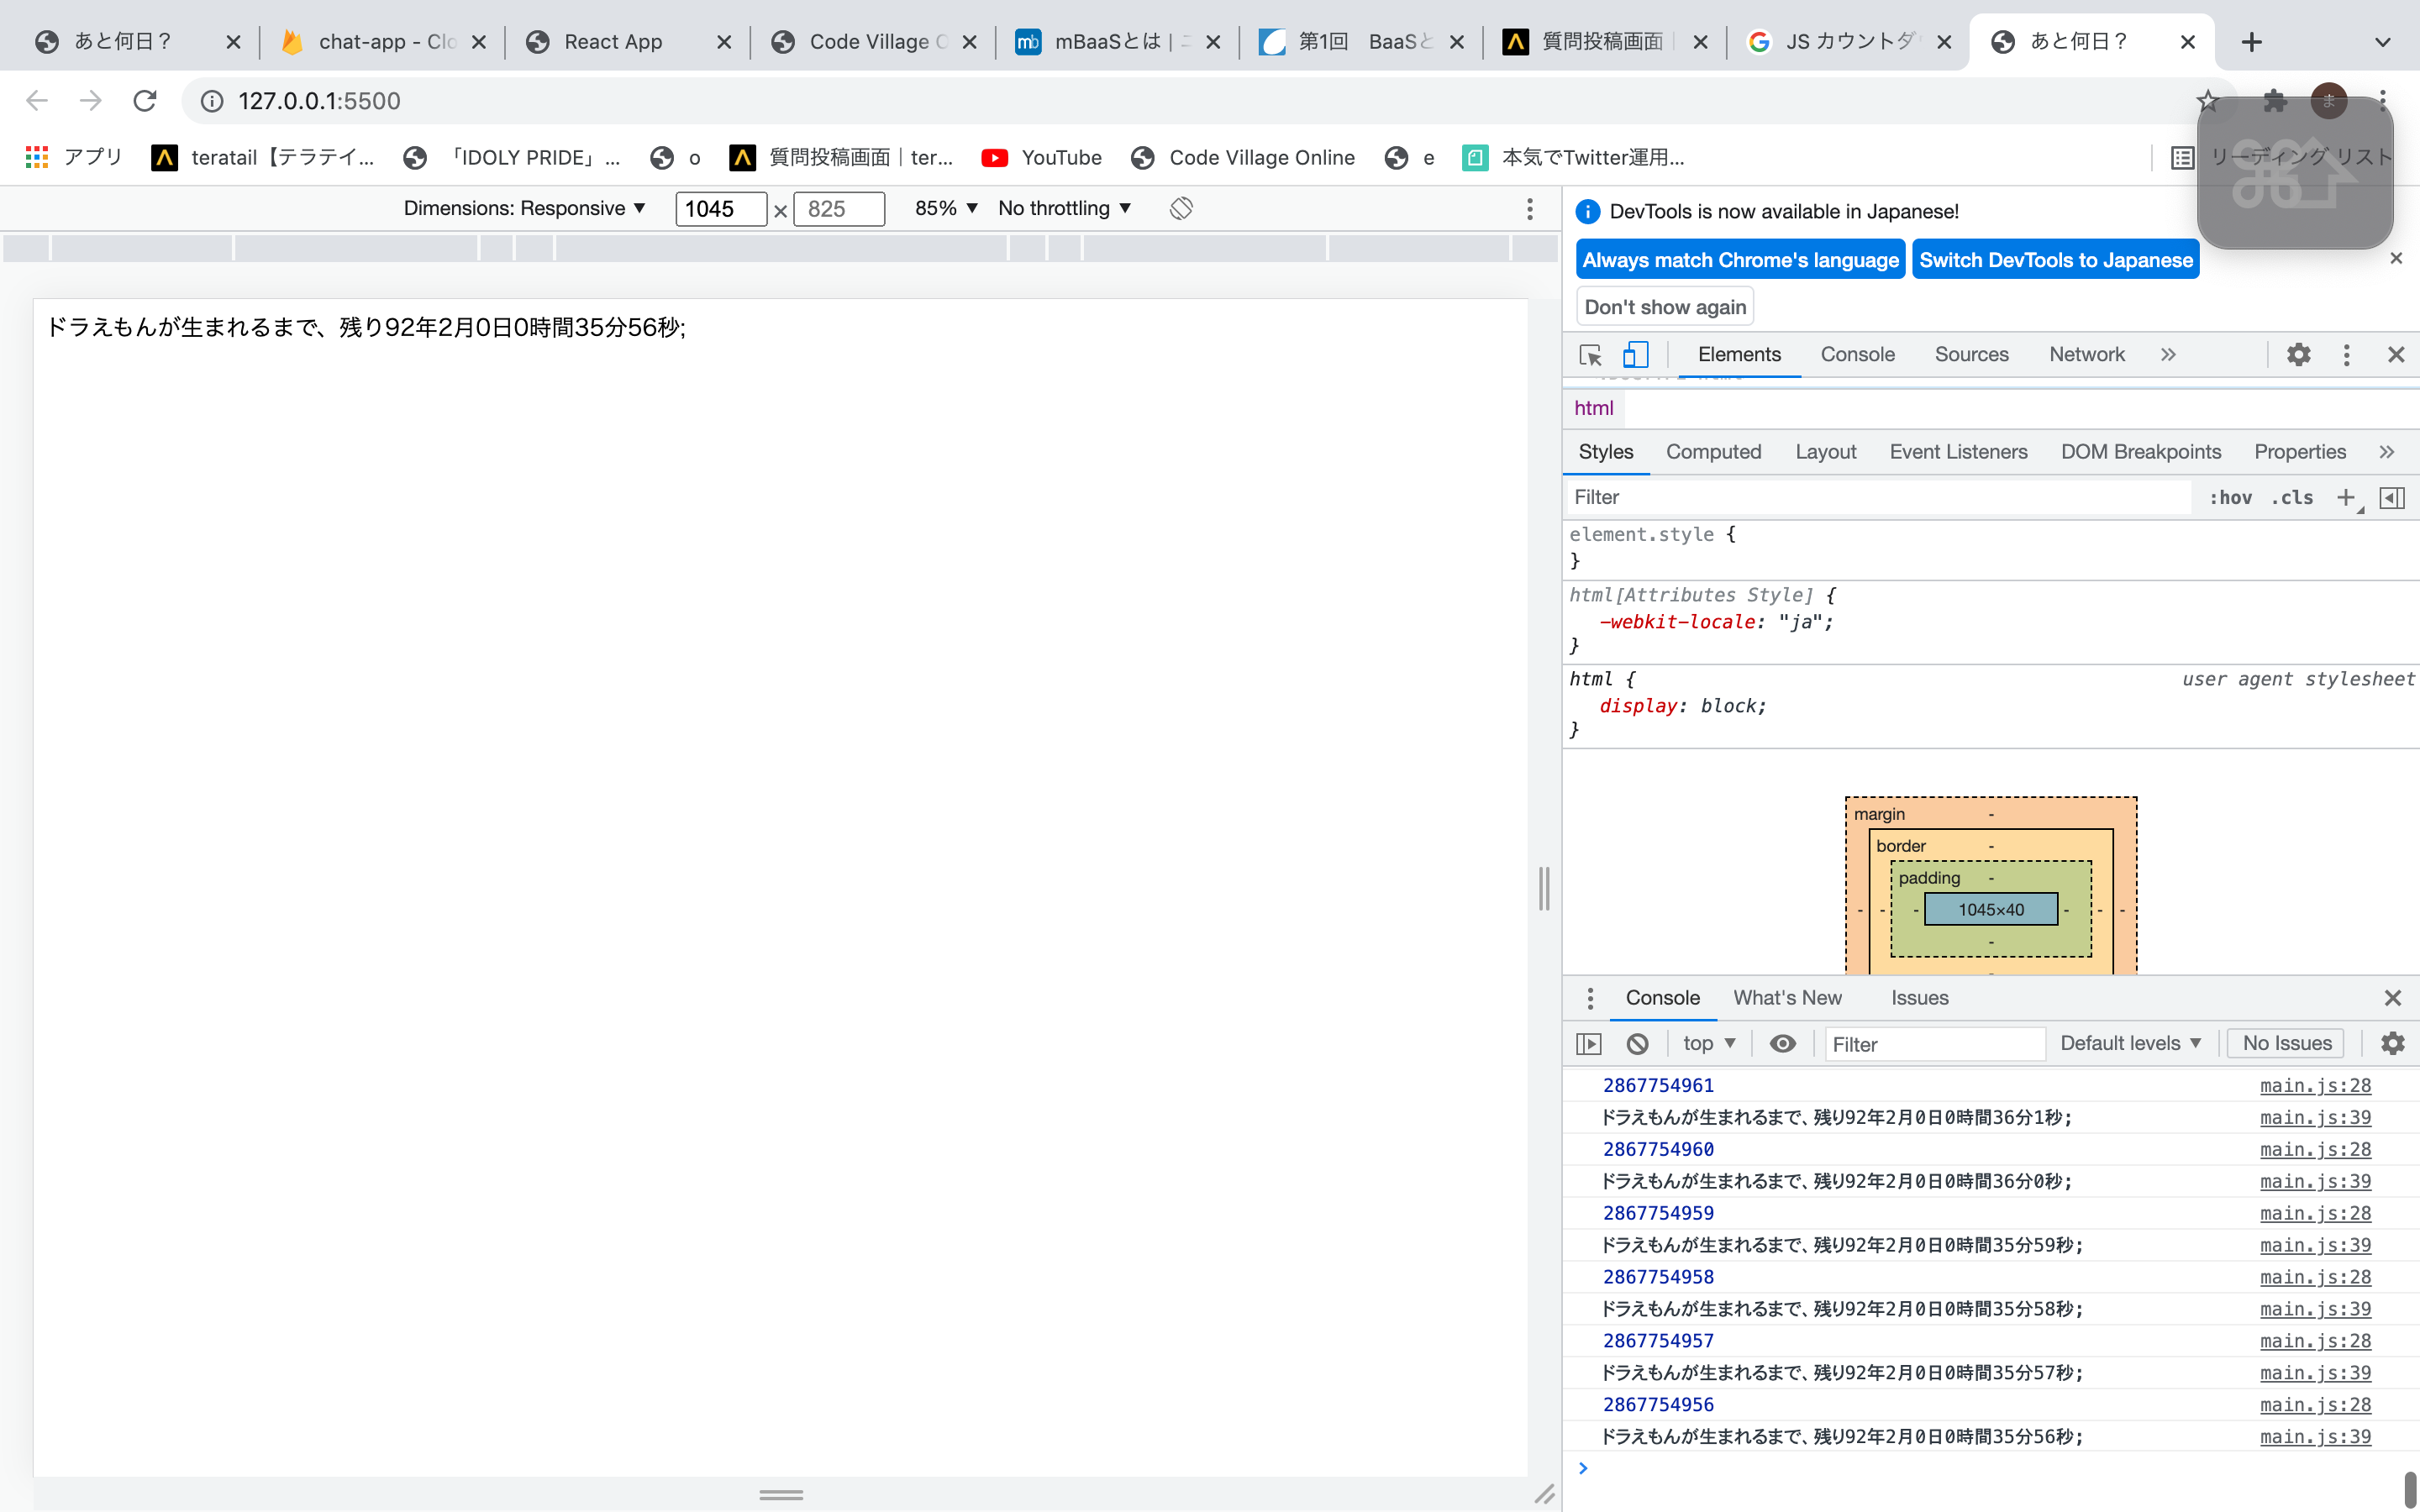Click the vertical pane resize handle
The image size is (2420, 1512).
(x=1544, y=888)
